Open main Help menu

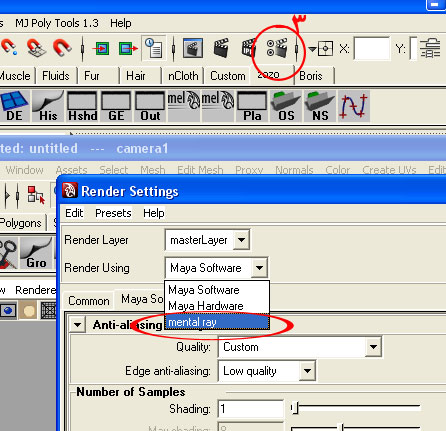121,23
